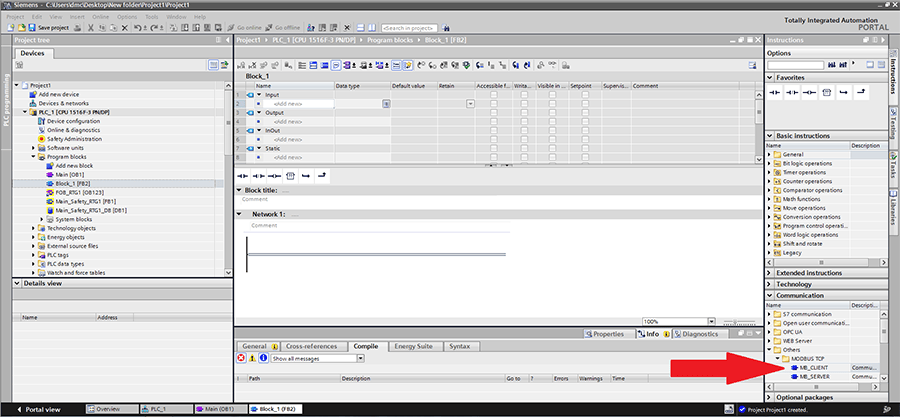
Task: Click Open branch icon in editor favorites bar
Action: pyautogui.click(x=306, y=176)
